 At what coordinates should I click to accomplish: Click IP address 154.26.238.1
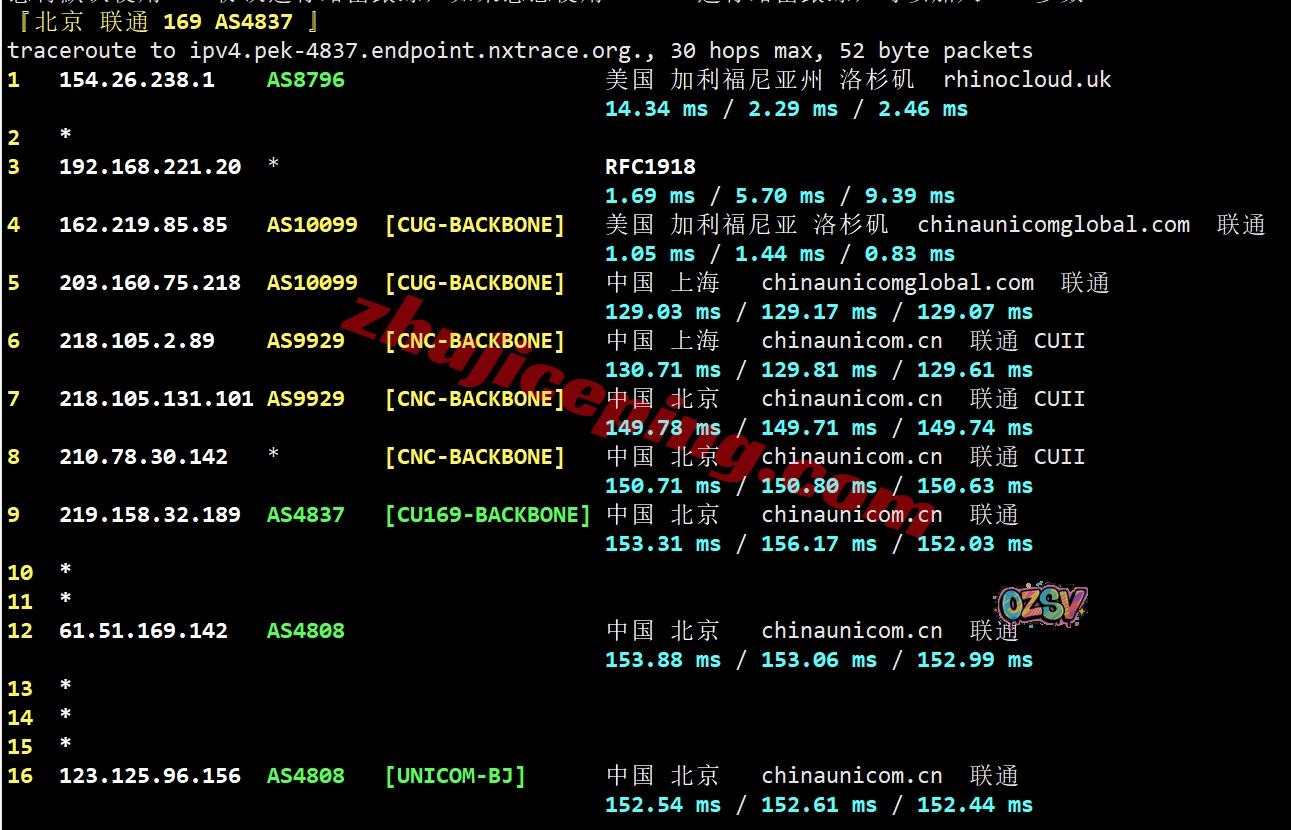(137, 80)
